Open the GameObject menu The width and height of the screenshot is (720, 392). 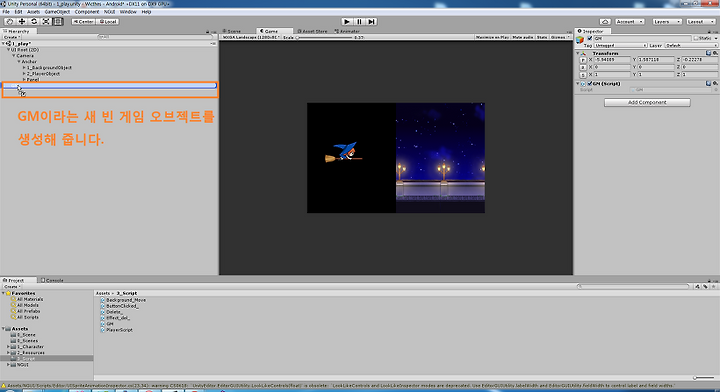[x=57, y=12]
